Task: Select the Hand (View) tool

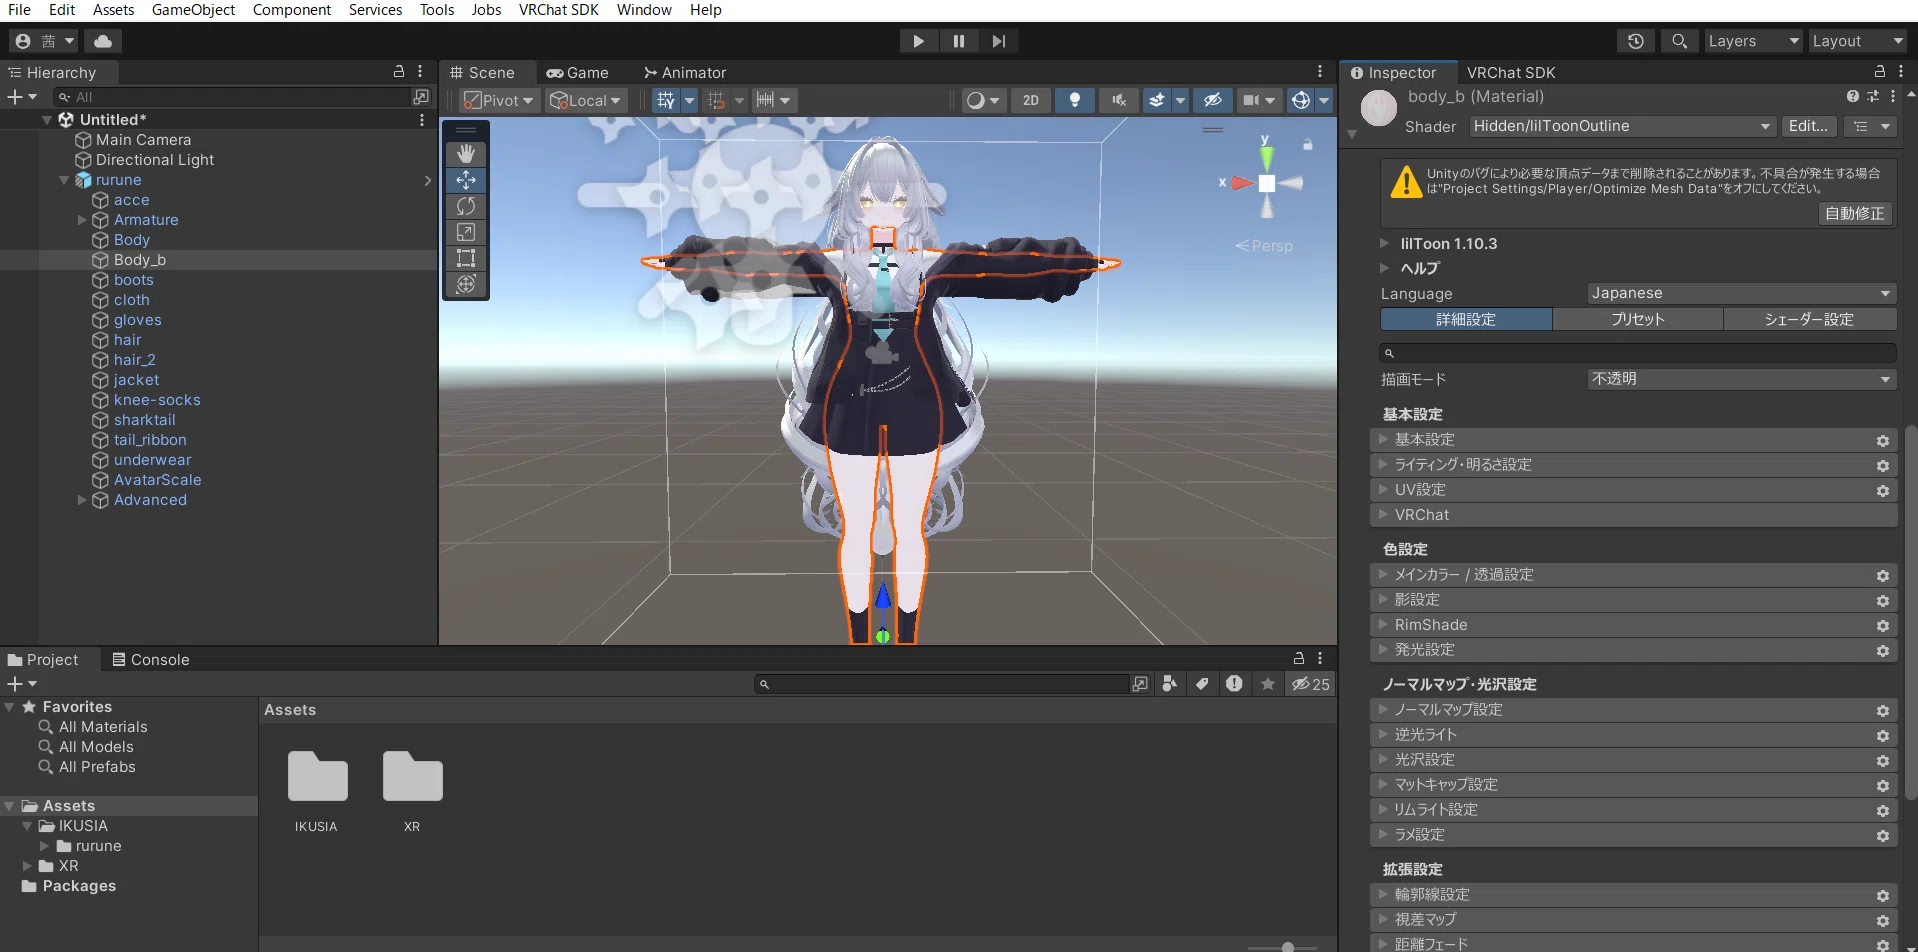Action: (466, 154)
